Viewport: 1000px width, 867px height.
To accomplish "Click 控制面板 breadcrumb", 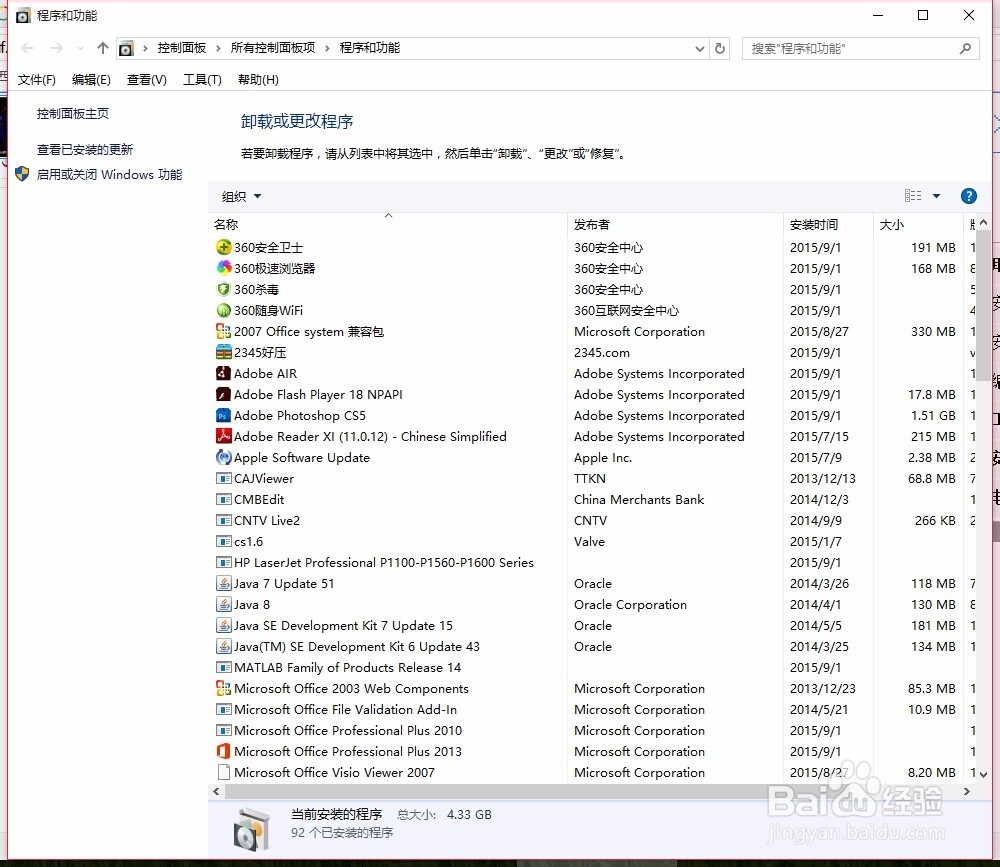I will (x=182, y=48).
